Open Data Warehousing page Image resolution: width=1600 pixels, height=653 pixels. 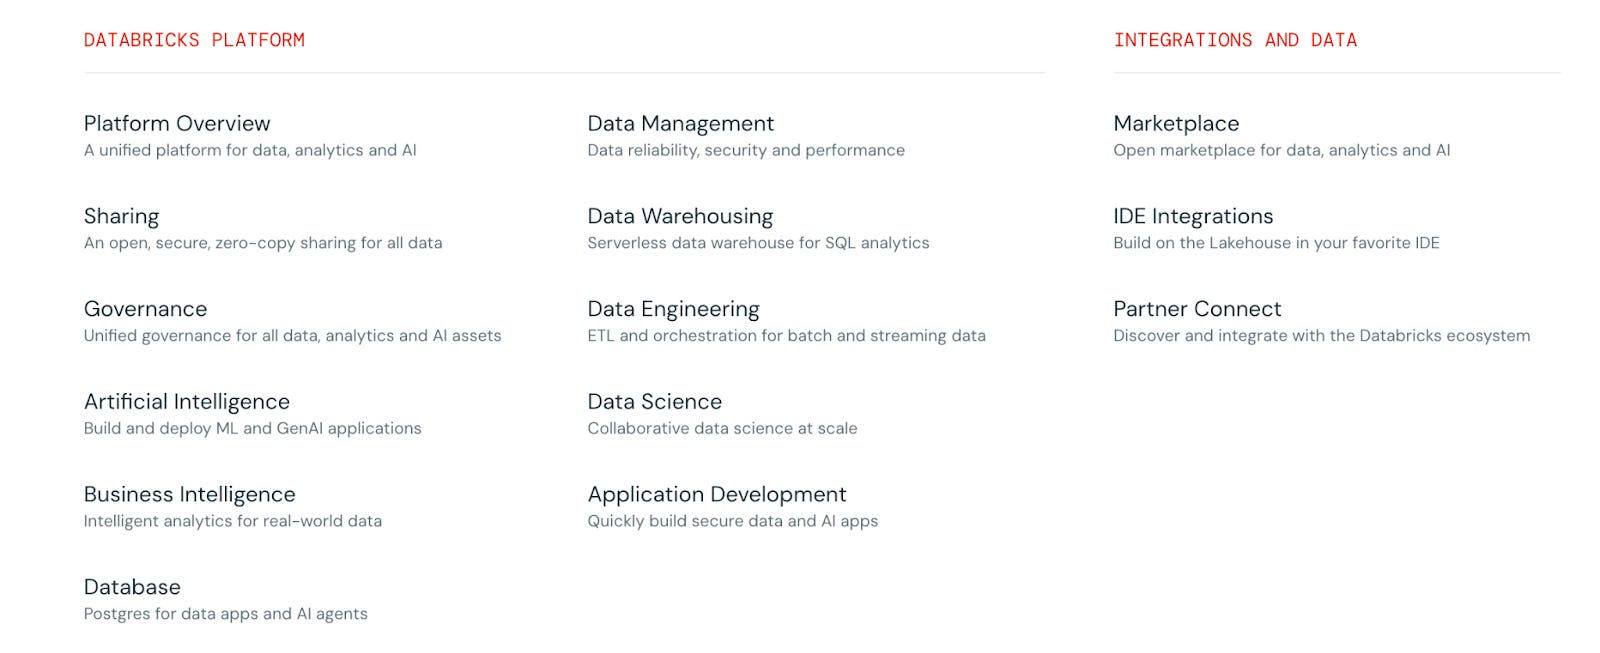point(680,217)
